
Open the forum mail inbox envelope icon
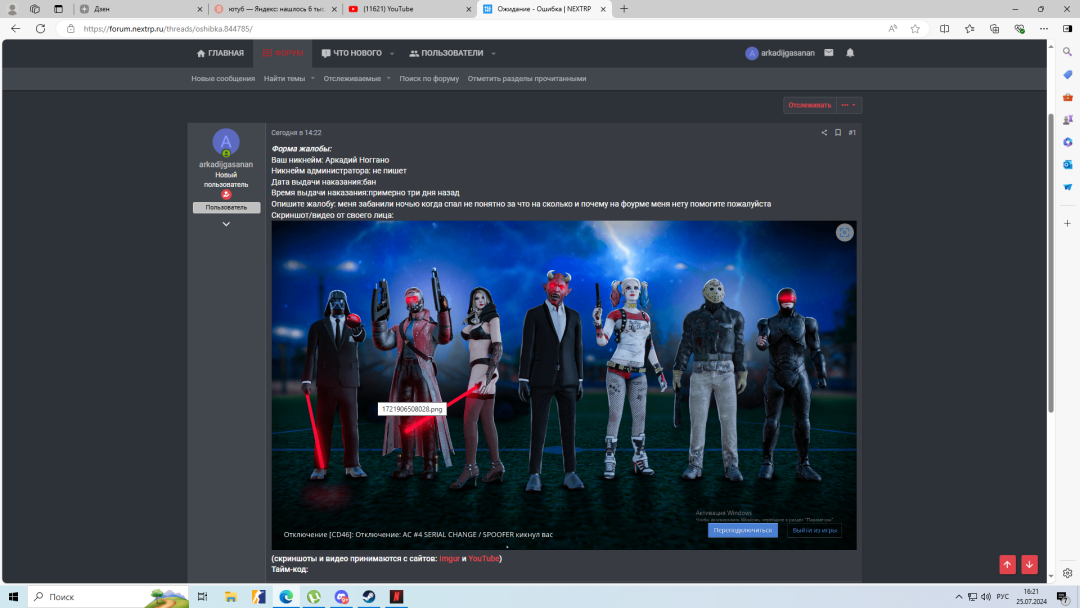[829, 53]
